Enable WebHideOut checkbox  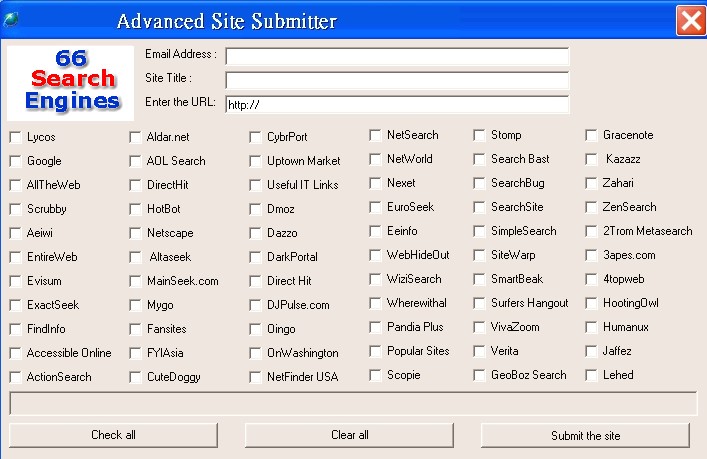coord(375,255)
